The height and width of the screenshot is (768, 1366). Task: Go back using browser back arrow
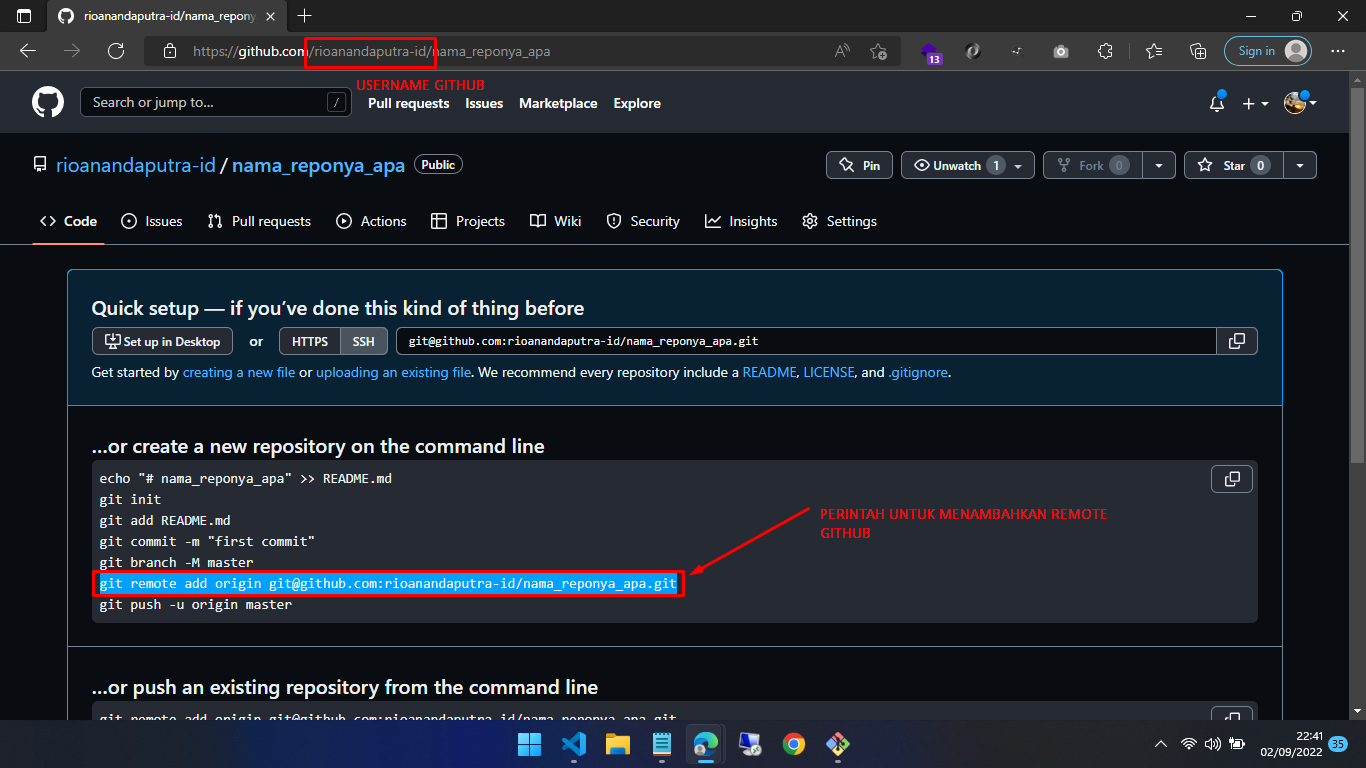click(x=28, y=51)
